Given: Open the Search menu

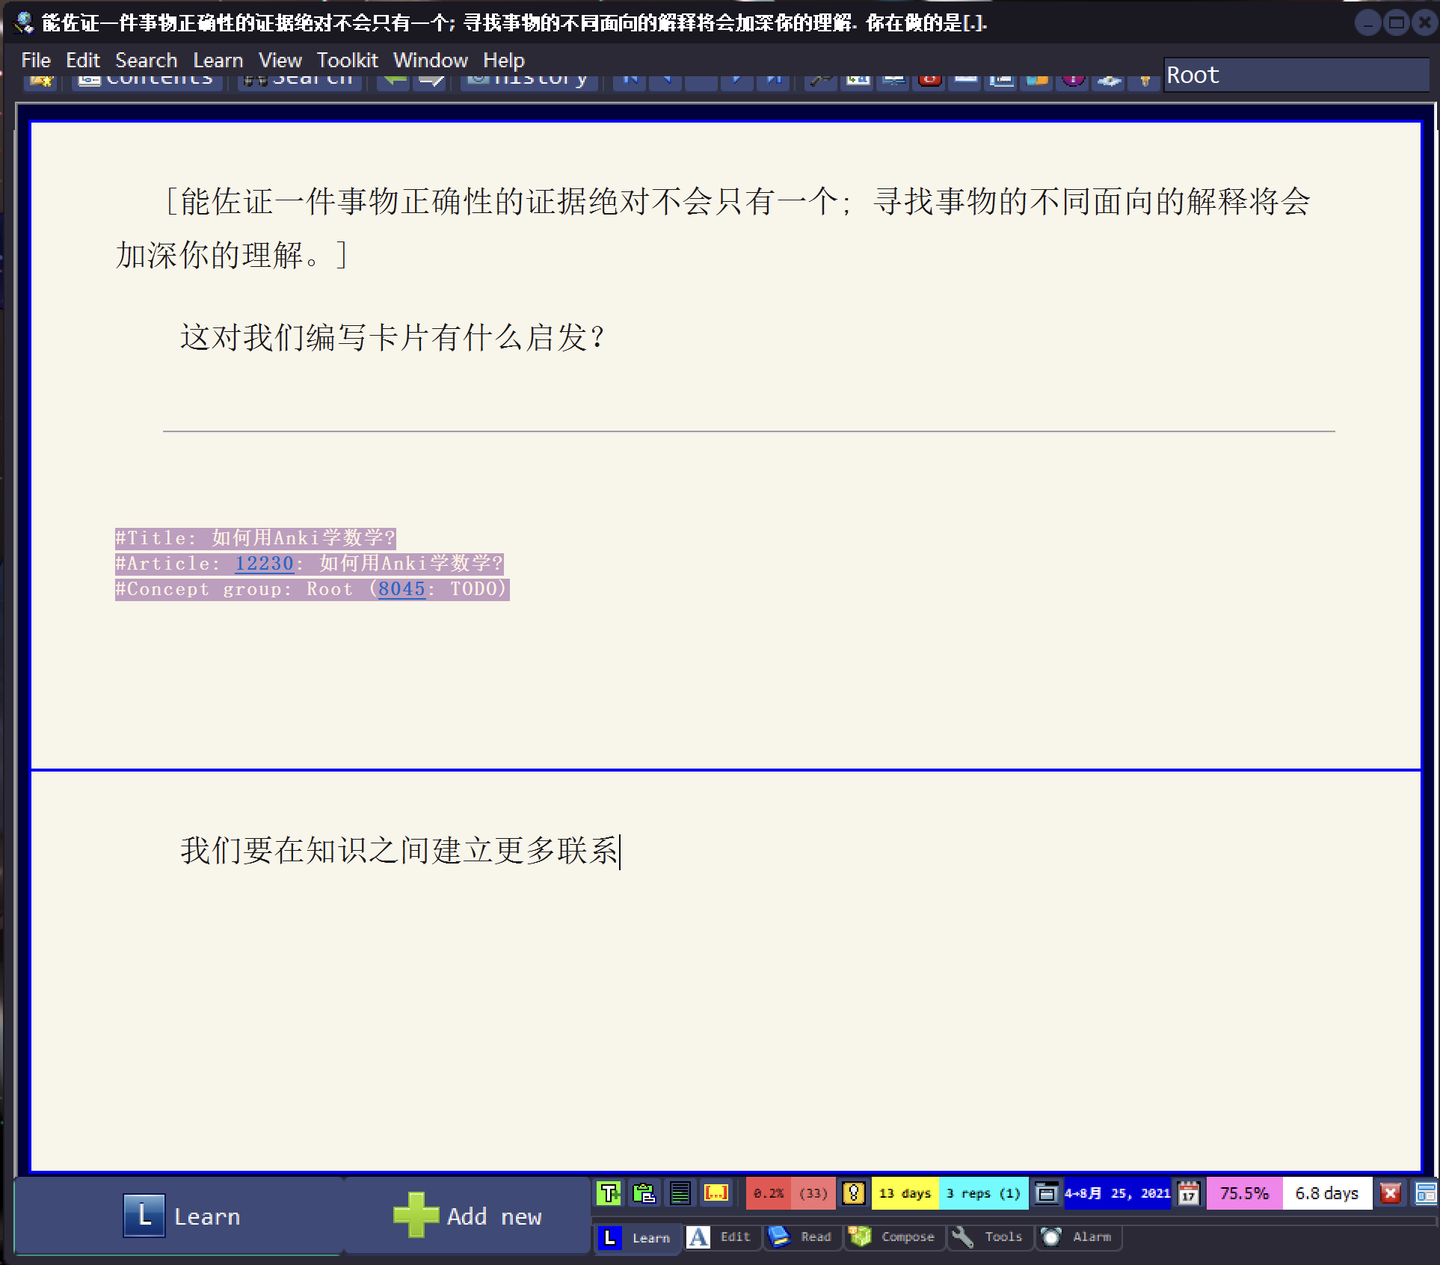Looking at the screenshot, I should tap(146, 60).
